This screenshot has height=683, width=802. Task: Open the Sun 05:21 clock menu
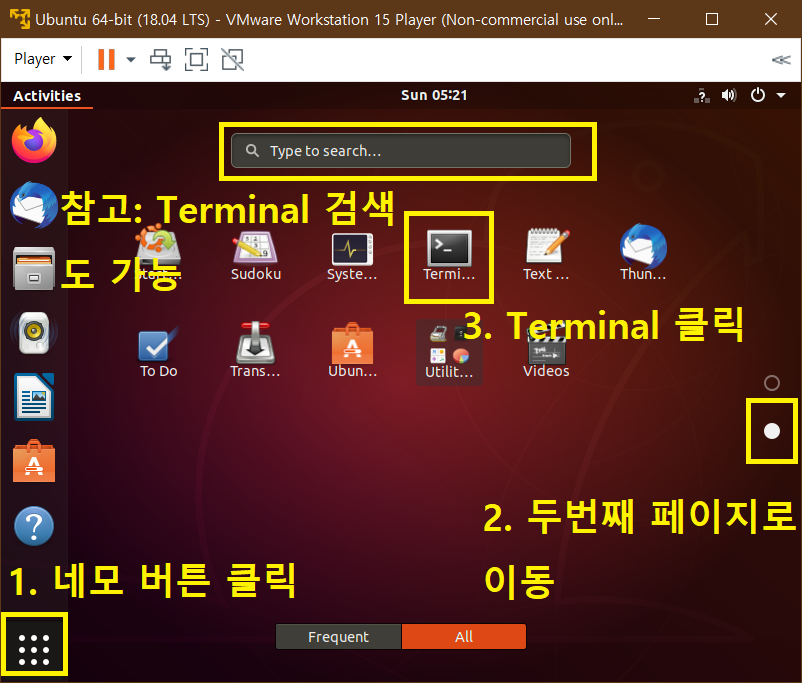[434, 95]
